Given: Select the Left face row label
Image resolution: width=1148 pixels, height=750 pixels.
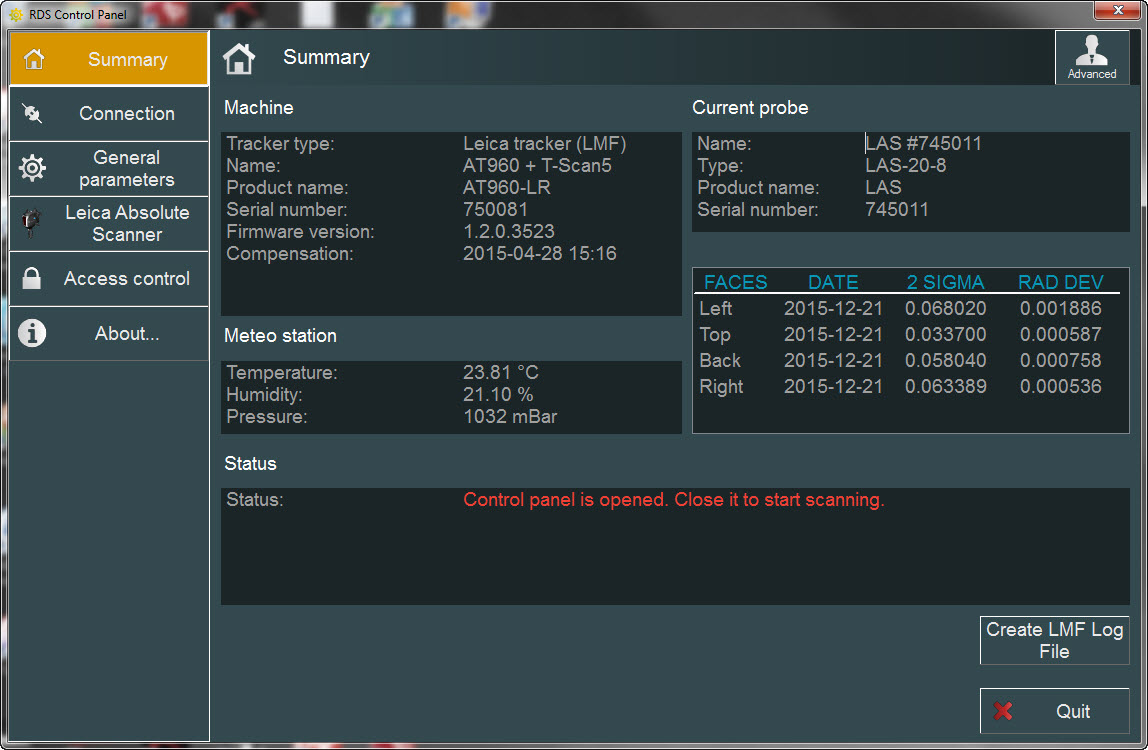Looking at the screenshot, I should [715, 308].
